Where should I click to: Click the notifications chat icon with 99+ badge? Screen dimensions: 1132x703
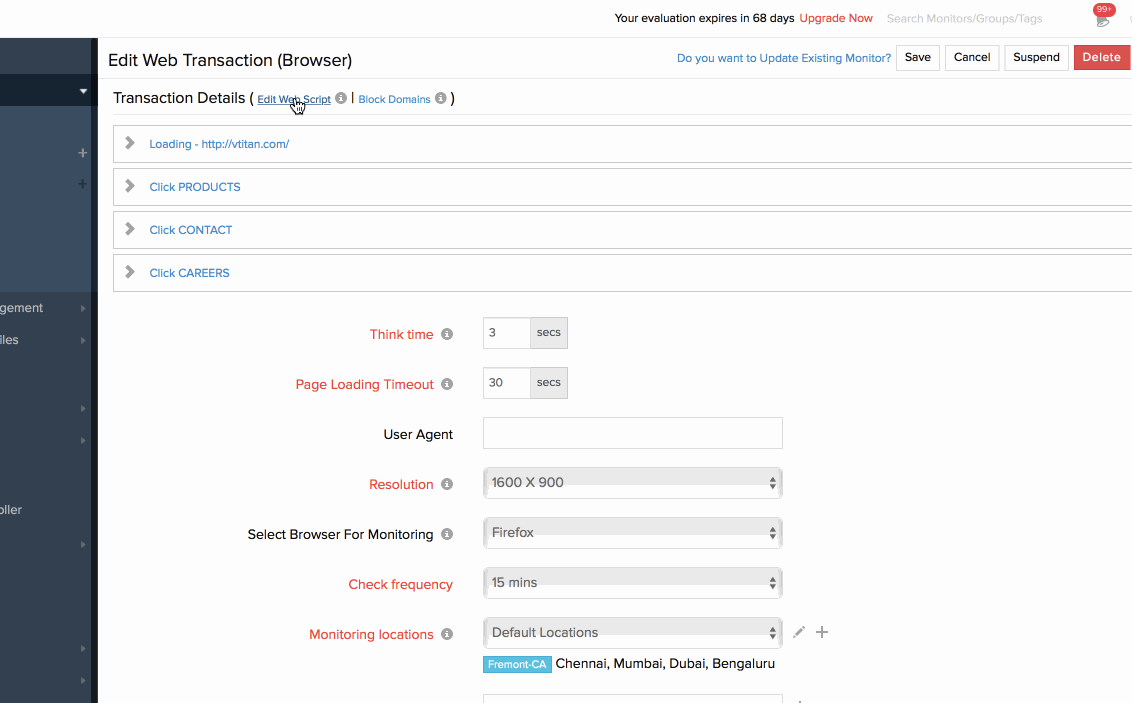click(1102, 19)
